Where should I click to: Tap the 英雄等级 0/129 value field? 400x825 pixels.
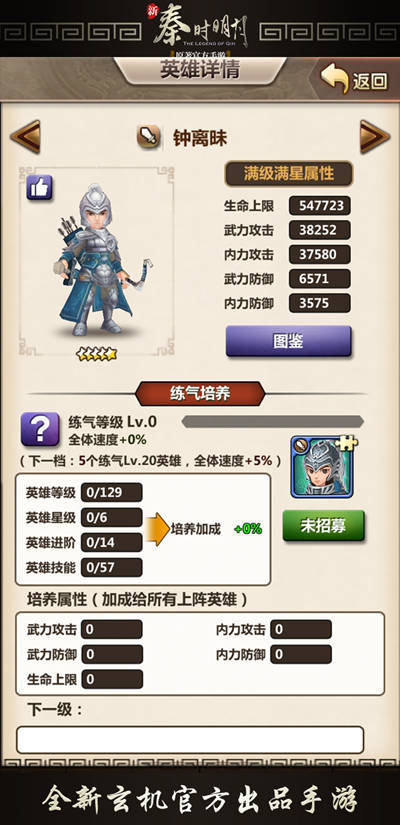coord(112,492)
